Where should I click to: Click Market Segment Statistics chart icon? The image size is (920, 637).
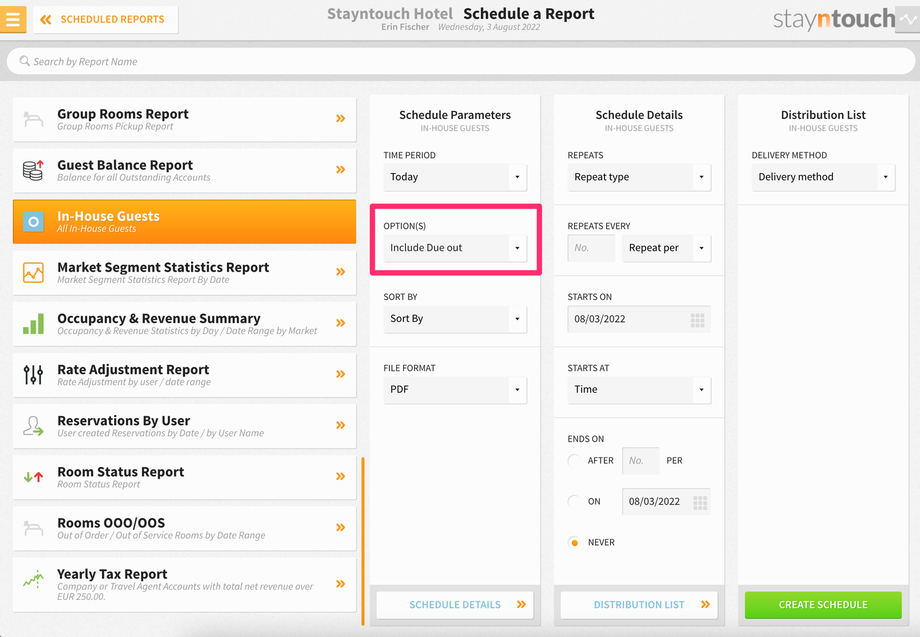pyautogui.click(x=33, y=273)
